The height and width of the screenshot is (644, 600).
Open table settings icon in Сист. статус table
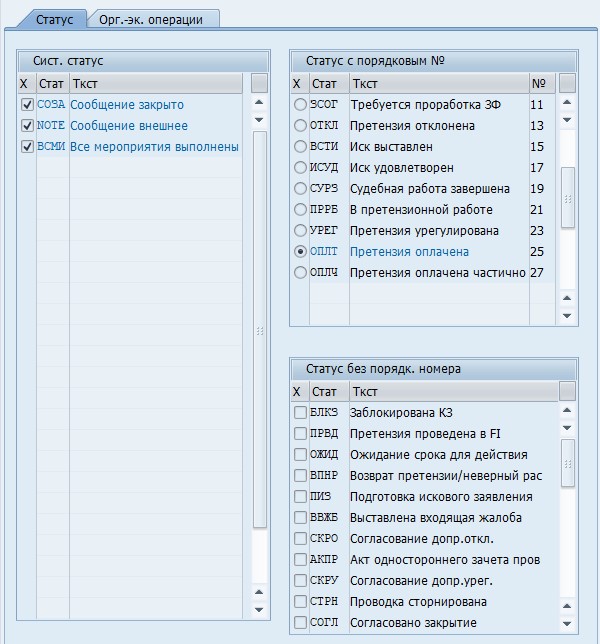259,83
